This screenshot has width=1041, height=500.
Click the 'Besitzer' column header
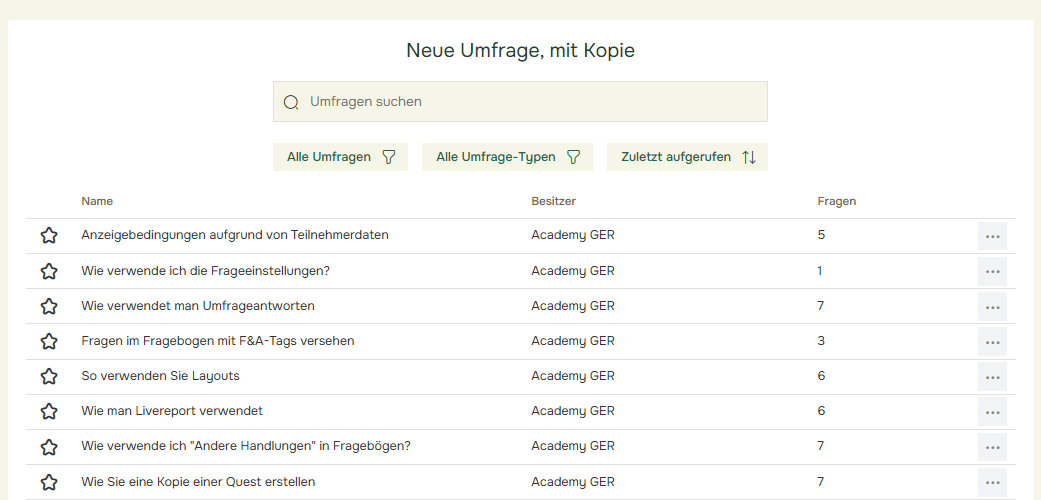[553, 201]
